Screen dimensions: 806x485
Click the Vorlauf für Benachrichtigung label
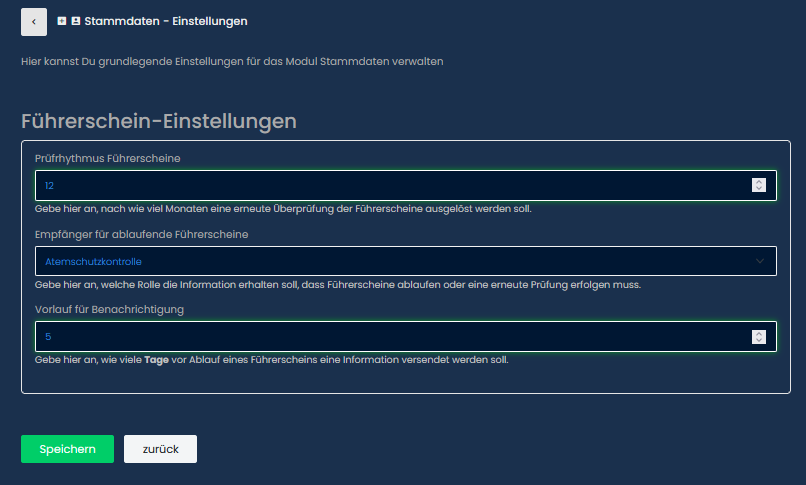click(x=109, y=310)
